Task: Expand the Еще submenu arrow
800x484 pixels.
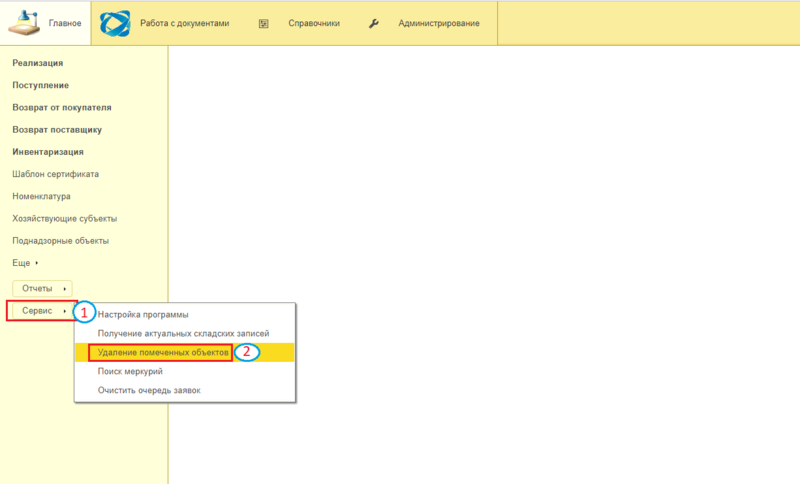Action: [x=37, y=263]
